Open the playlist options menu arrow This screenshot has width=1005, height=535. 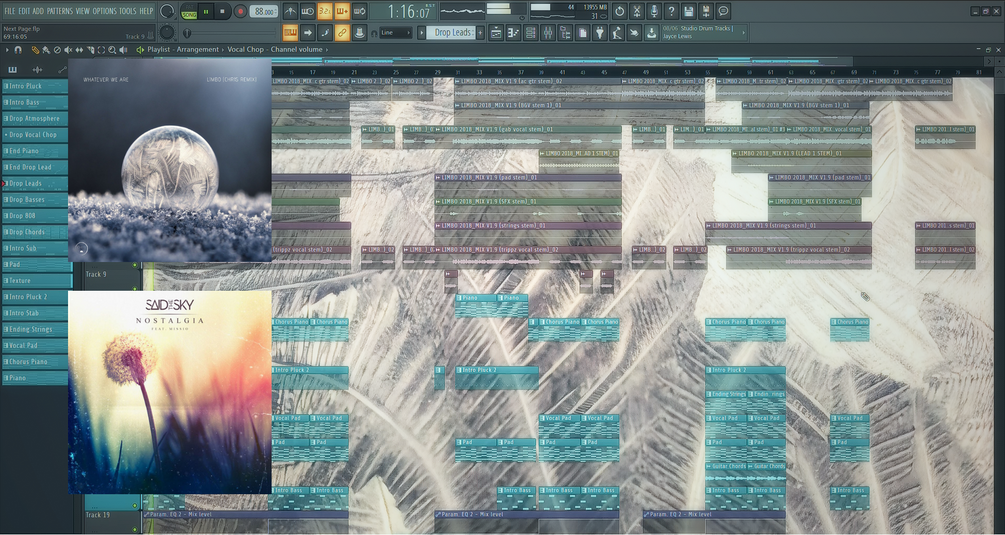[8, 49]
